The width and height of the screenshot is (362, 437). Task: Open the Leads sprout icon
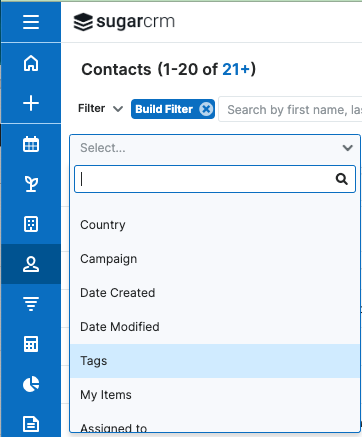click(x=31, y=184)
